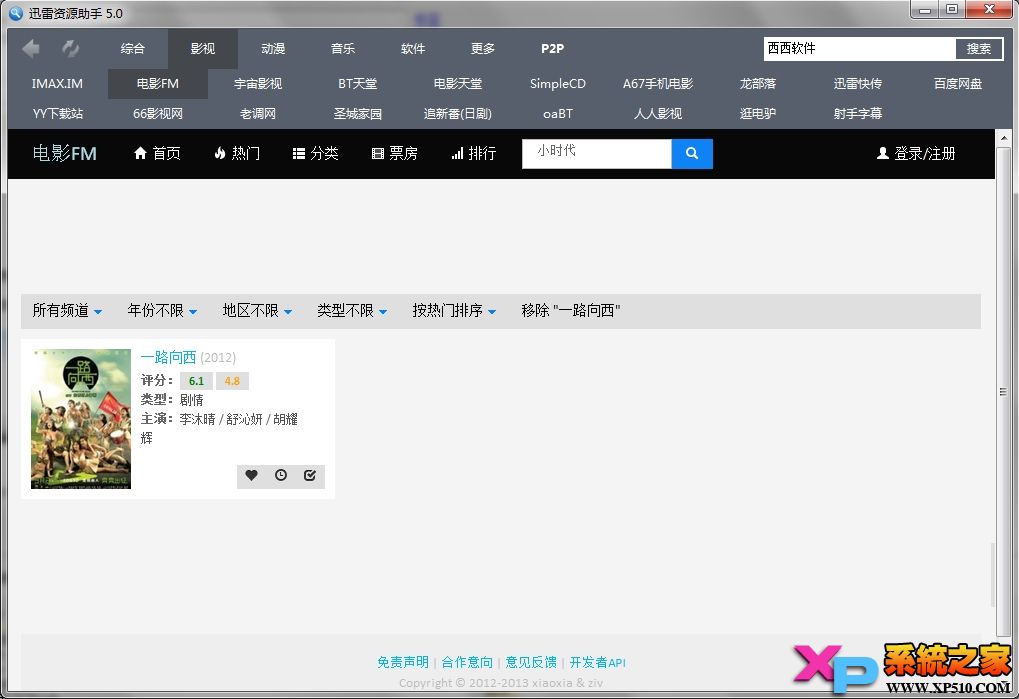Switch to 综合 tab
The height and width of the screenshot is (699, 1019).
point(133,49)
